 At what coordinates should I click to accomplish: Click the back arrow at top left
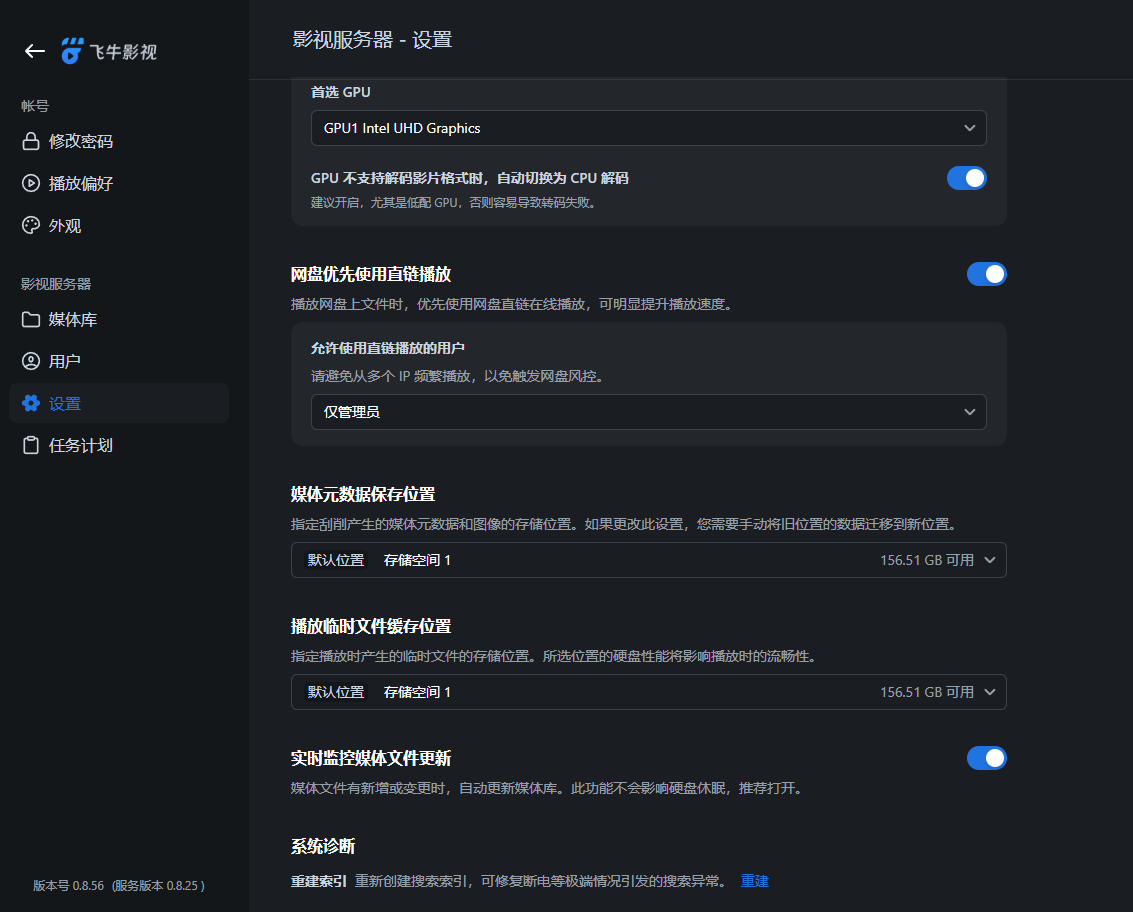pyautogui.click(x=34, y=51)
